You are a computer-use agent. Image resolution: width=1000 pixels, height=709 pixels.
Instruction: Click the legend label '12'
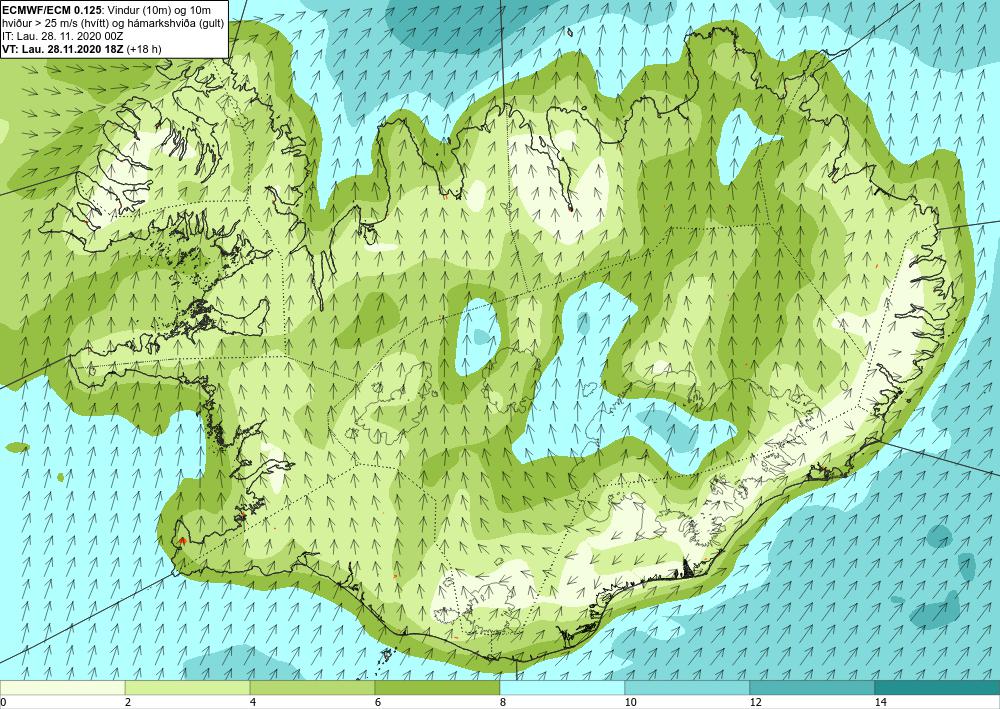coord(755,702)
